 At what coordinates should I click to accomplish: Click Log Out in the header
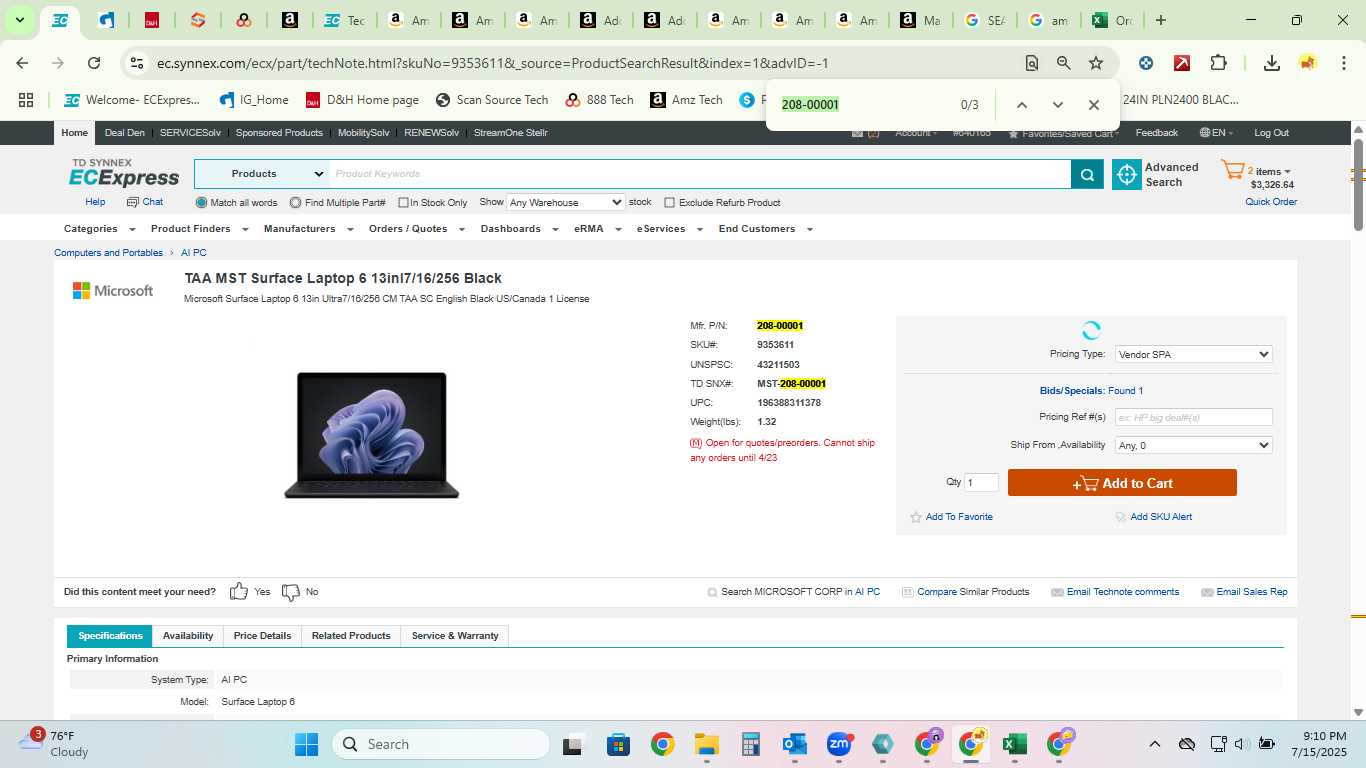[x=1272, y=133]
